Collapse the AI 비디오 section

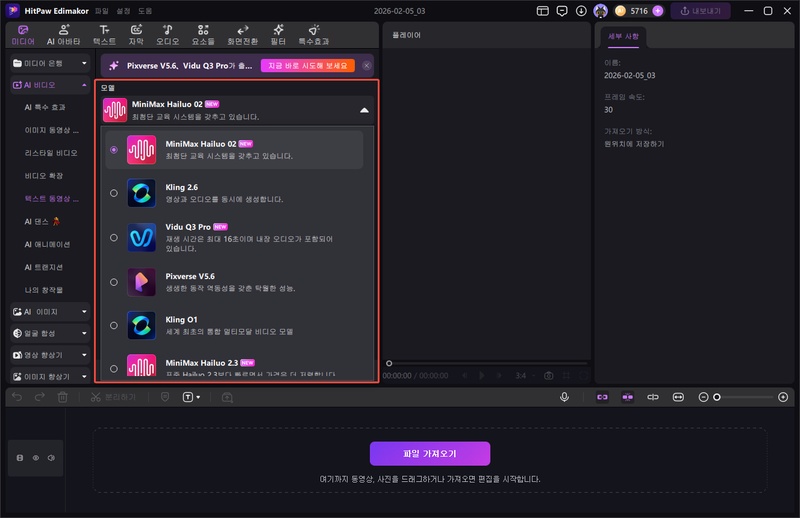(x=50, y=85)
